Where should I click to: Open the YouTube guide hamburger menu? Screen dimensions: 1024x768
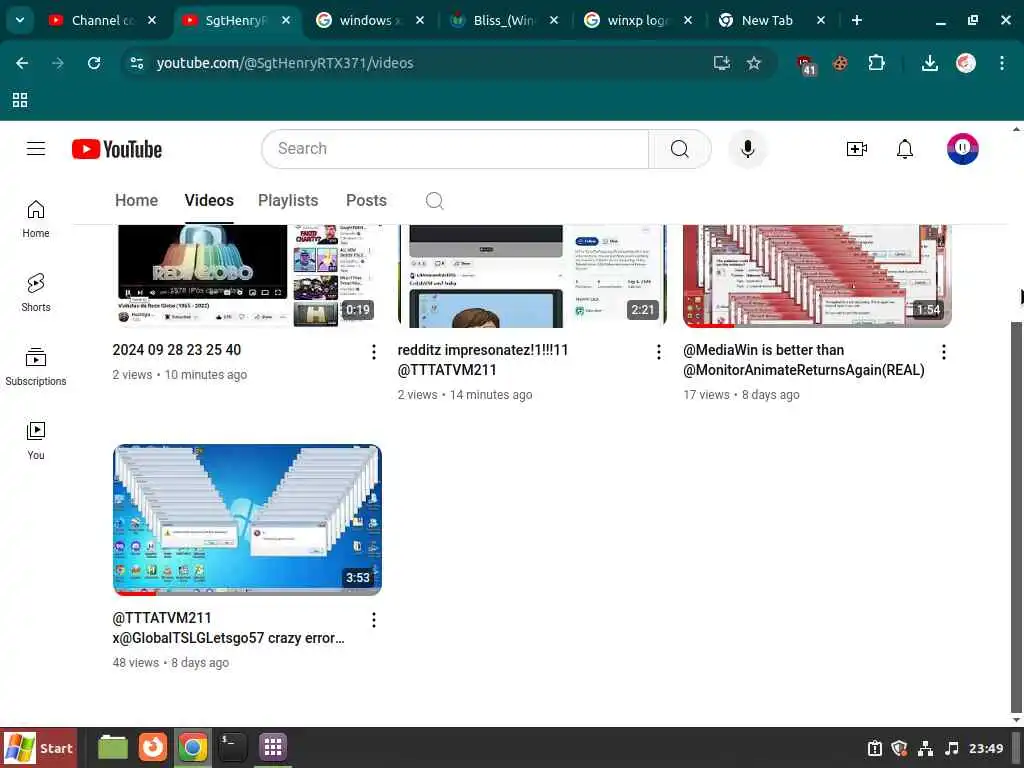36,149
